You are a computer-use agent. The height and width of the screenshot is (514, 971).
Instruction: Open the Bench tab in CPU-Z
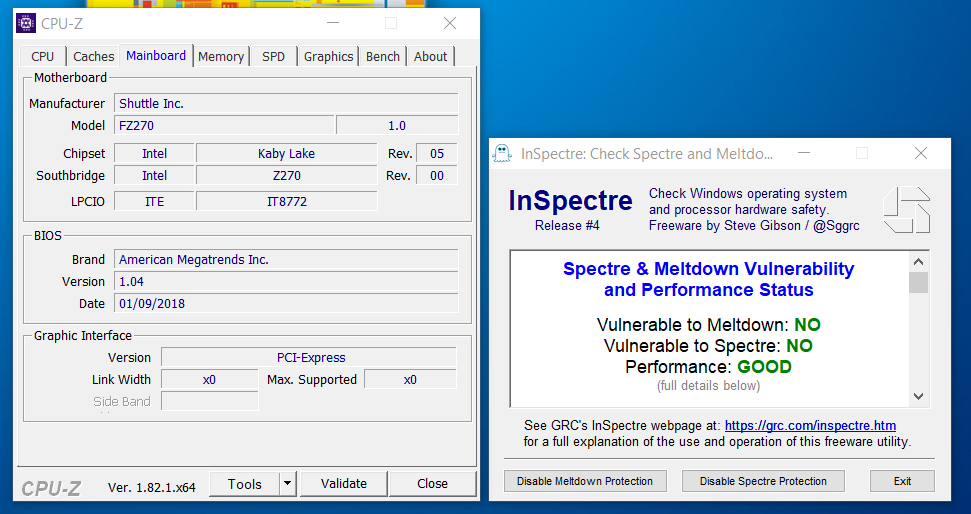click(x=383, y=56)
